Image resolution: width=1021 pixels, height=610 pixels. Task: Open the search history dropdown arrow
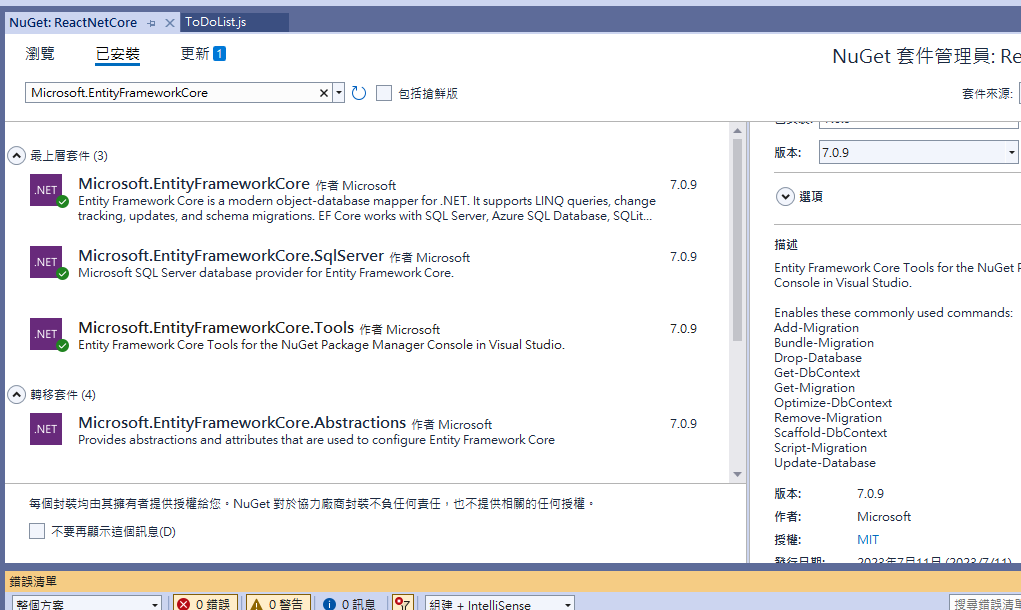click(x=339, y=93)
